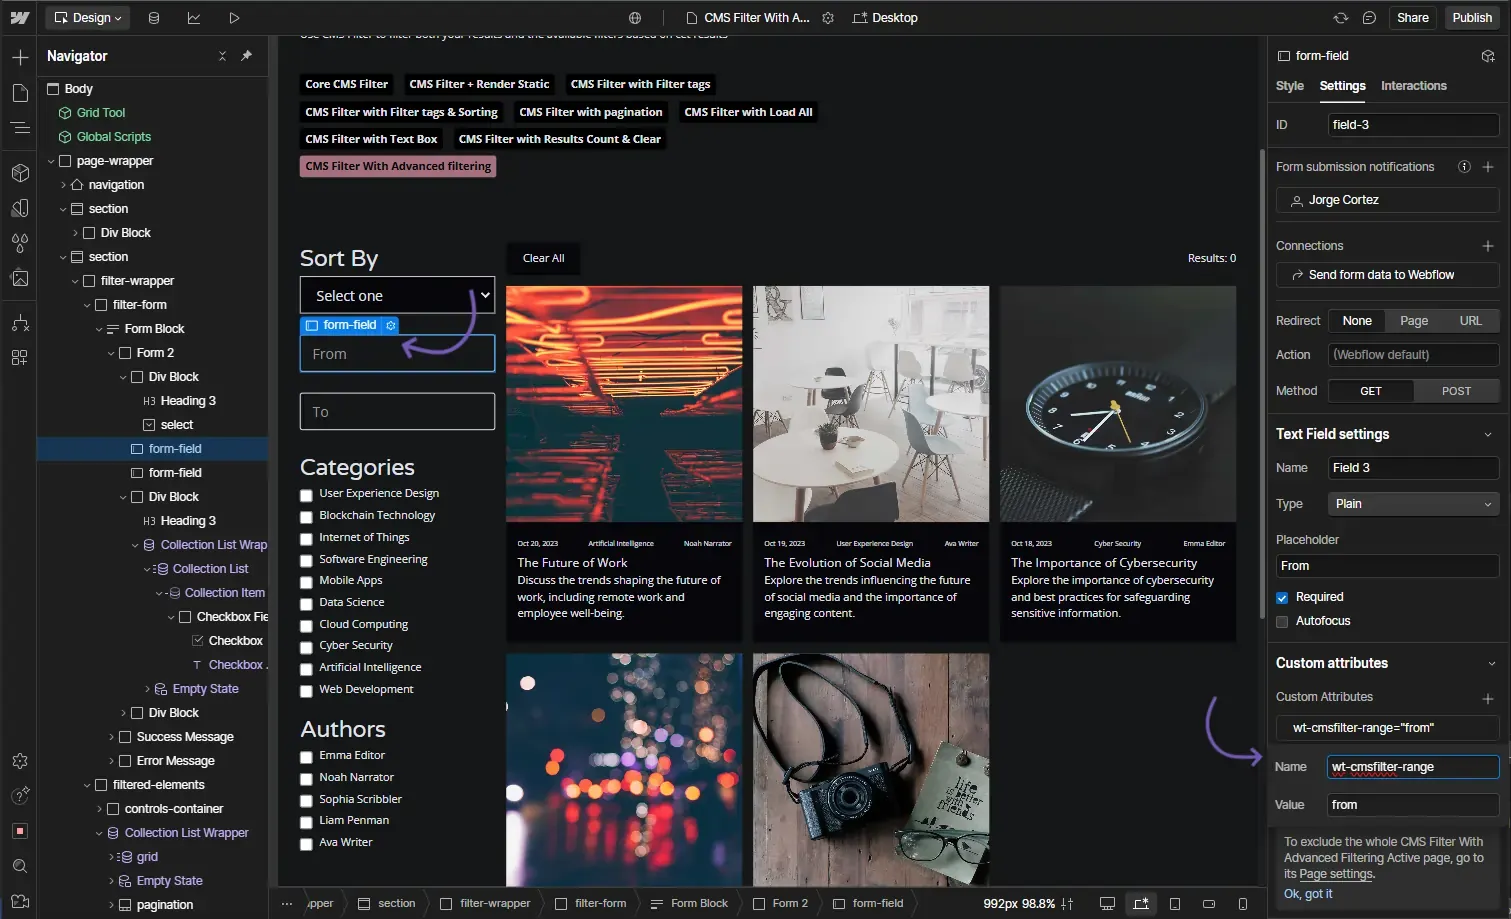The image size is (1511, 919).
Task: Check the Blockchain Technology category
Action: [306, 517]
